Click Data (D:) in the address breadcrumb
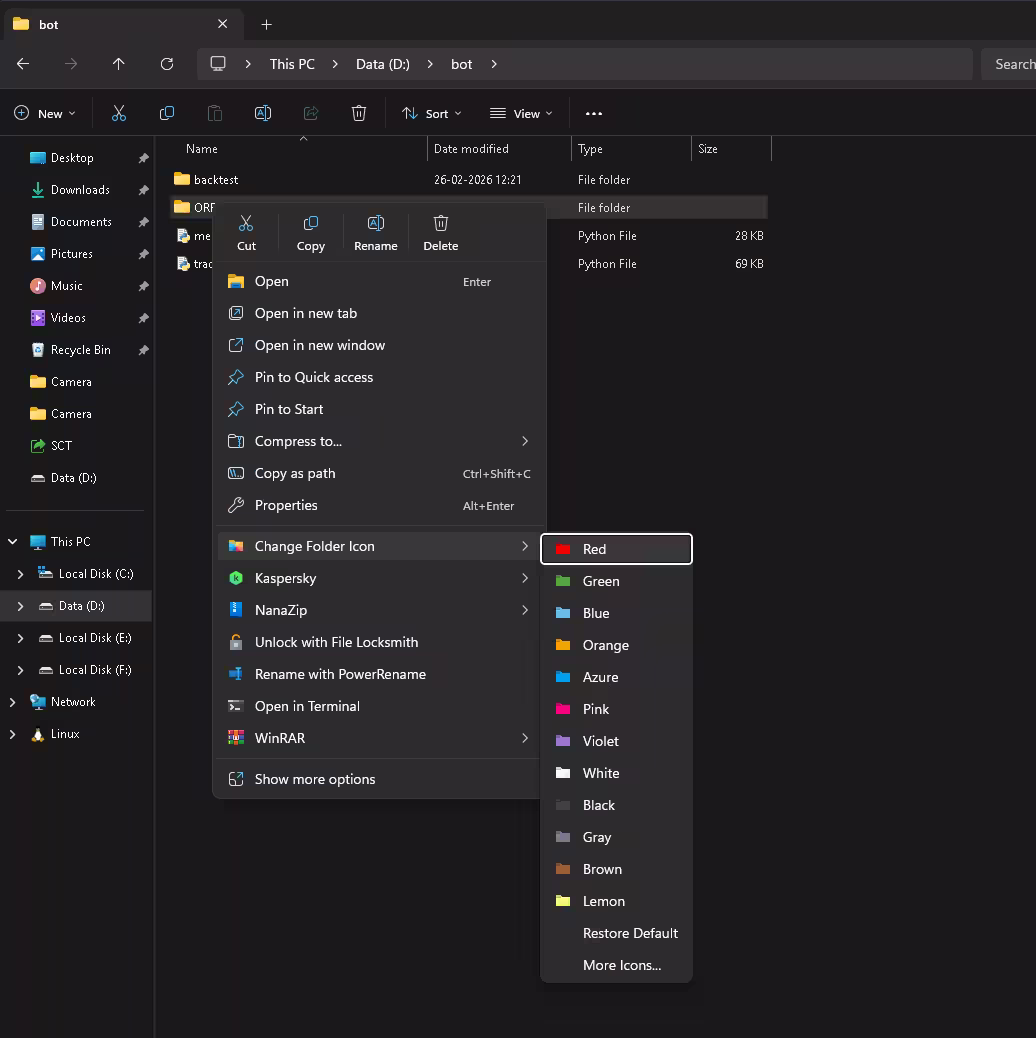The width and height of the screenshot is (1036, 1038). point(383,64)
